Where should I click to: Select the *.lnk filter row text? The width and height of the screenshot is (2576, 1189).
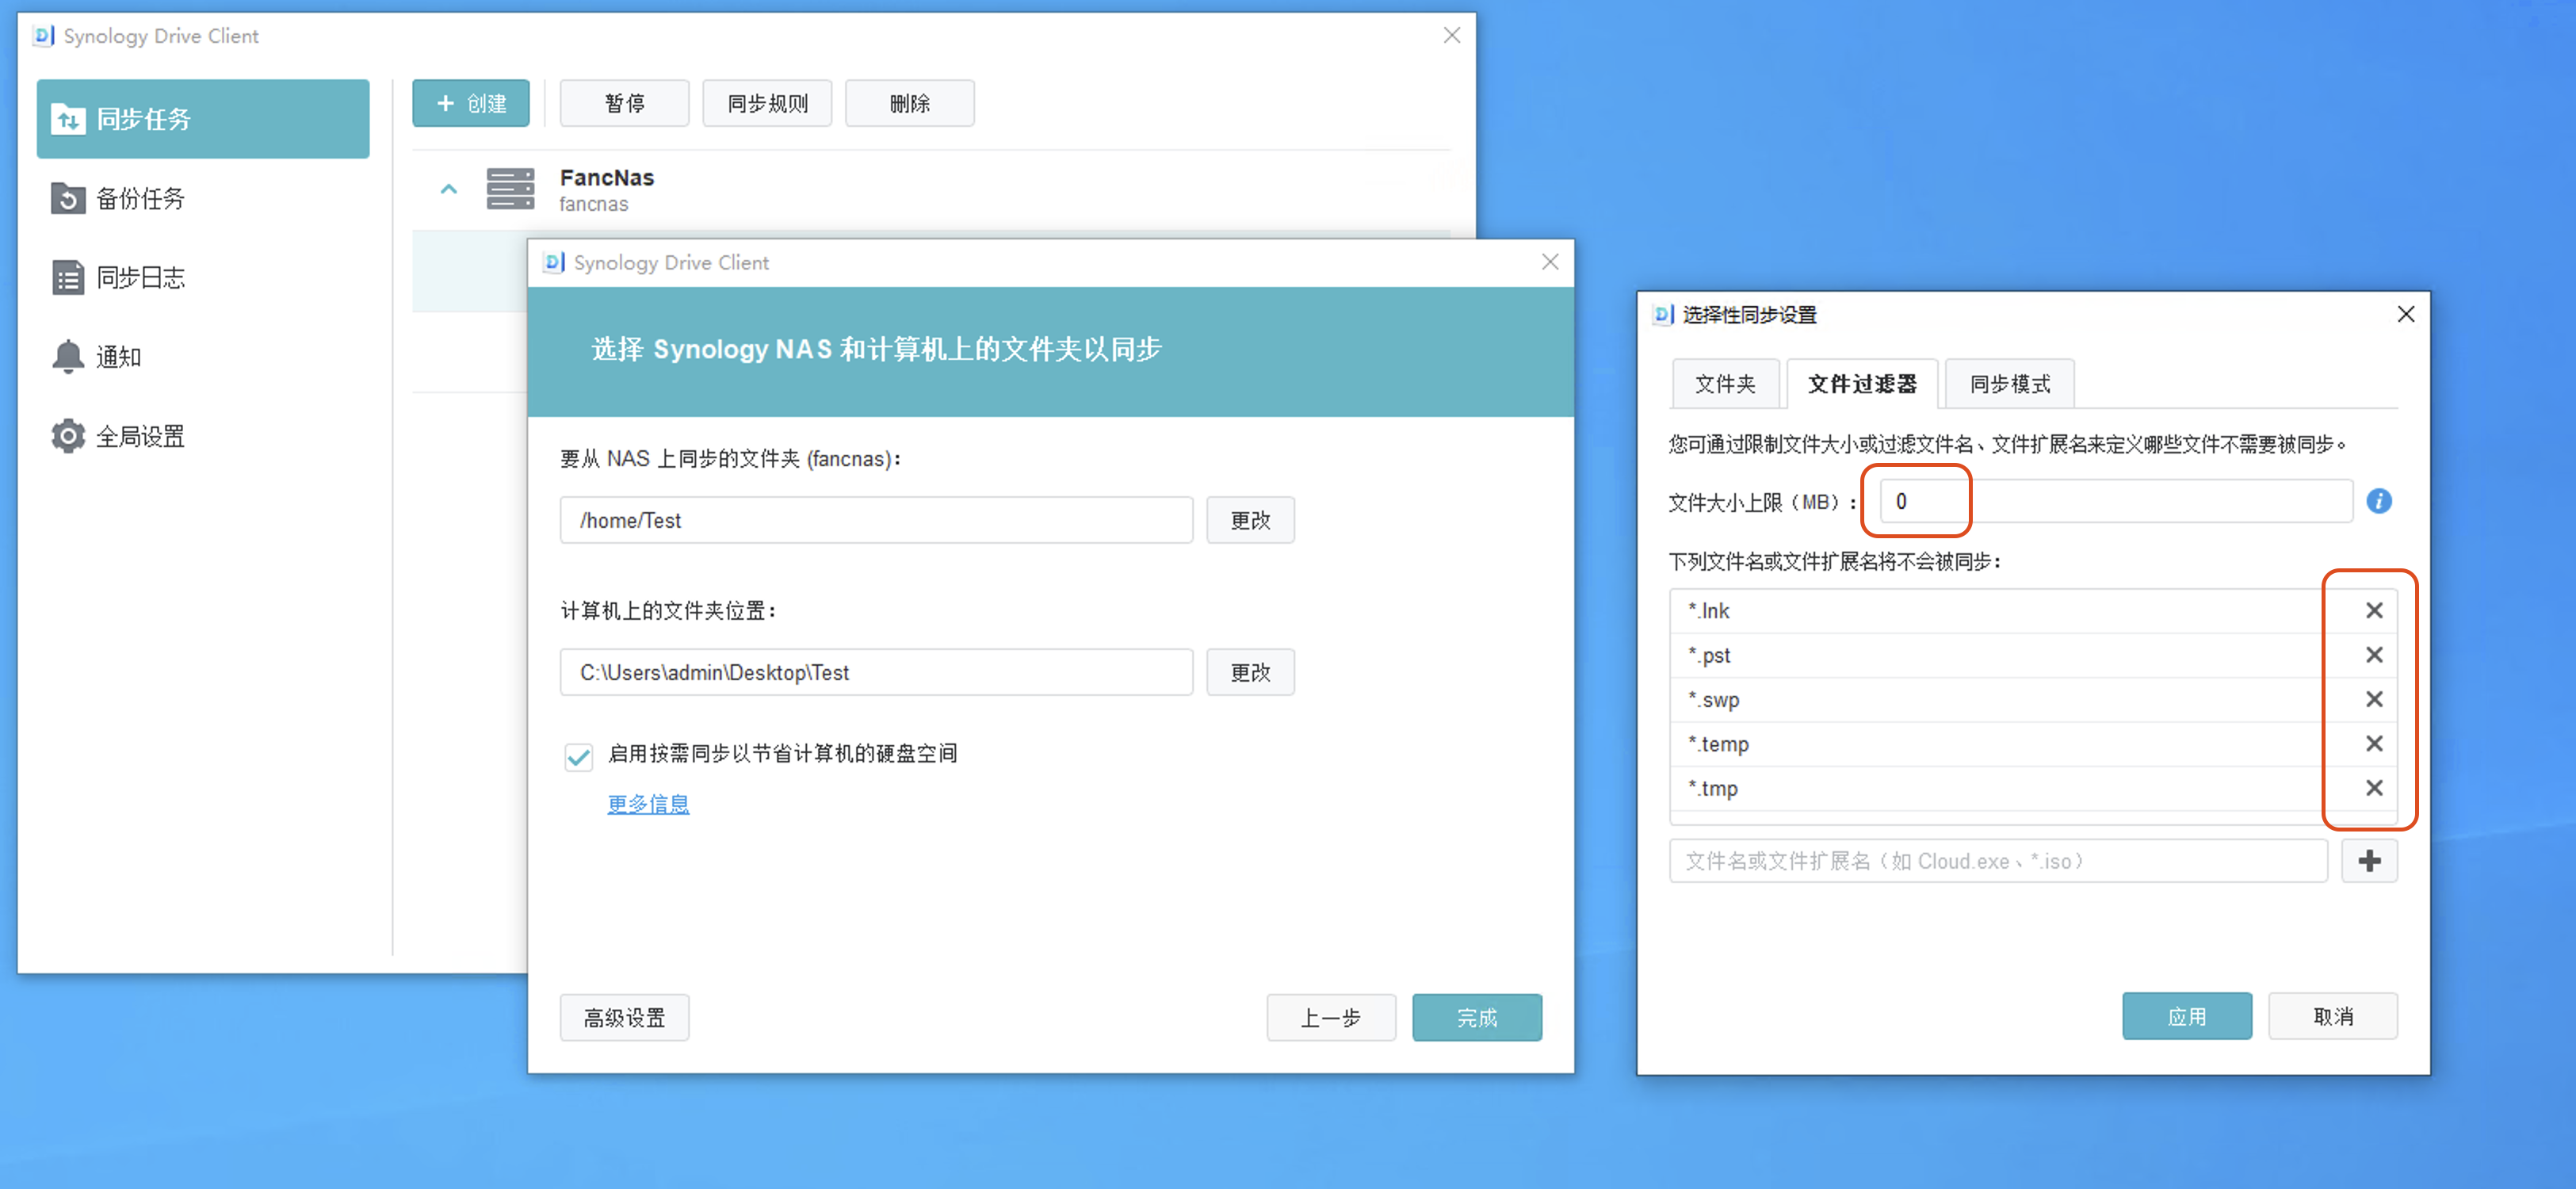pyautogui.click(x=1708, y=610)
